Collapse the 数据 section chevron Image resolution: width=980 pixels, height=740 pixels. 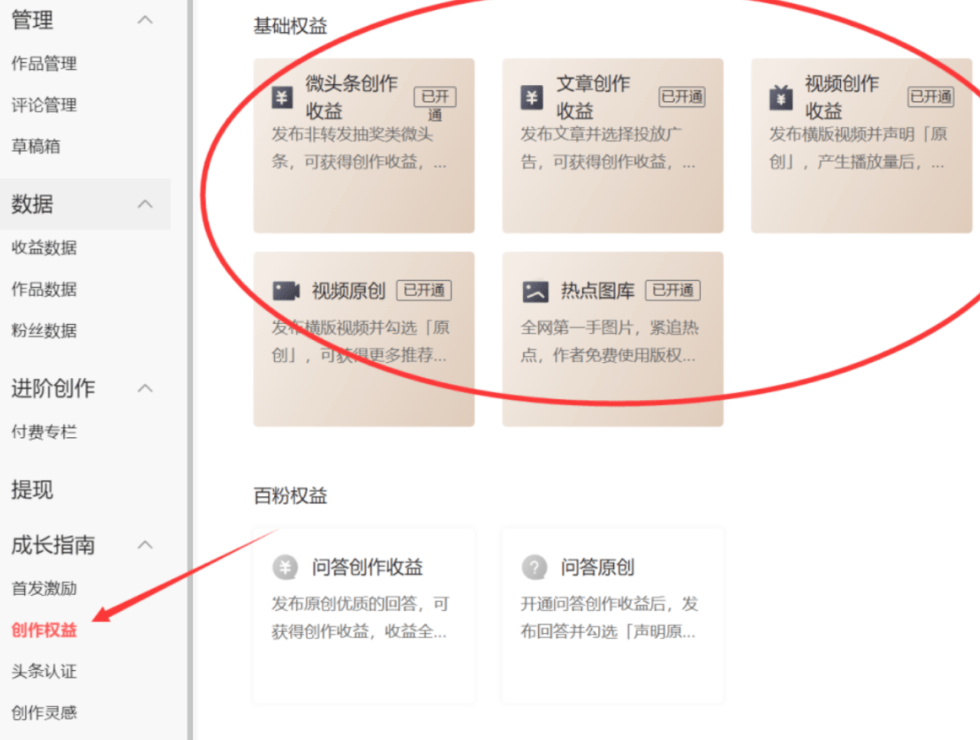point(145,204)
